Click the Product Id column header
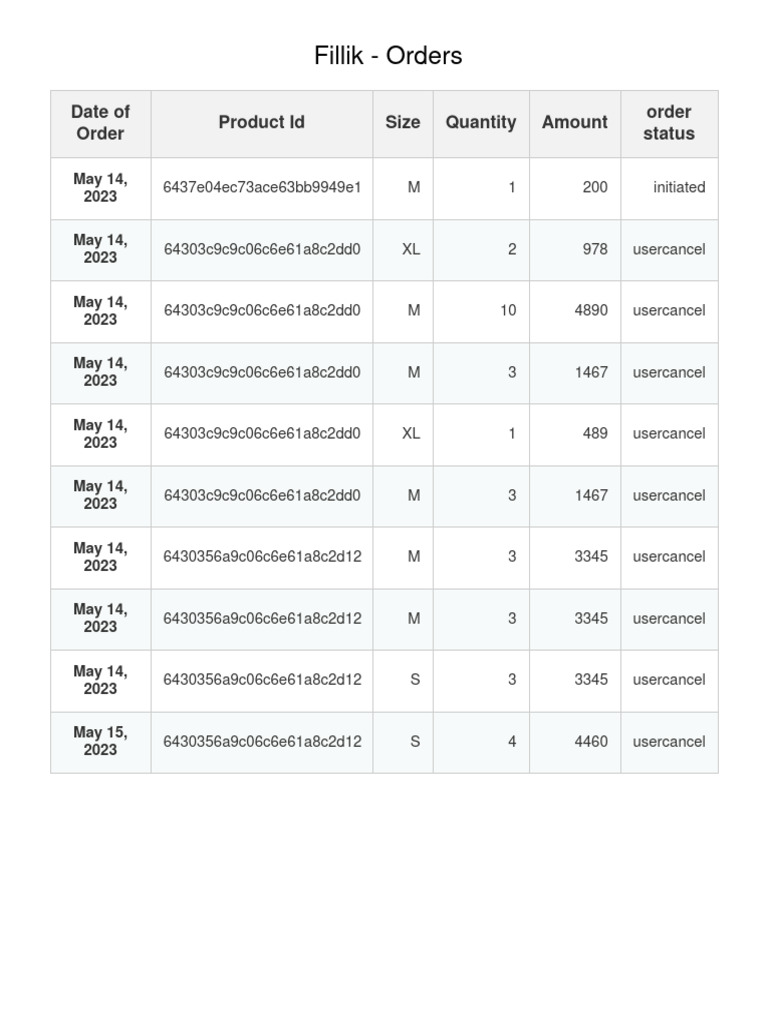The width and height of the screenshot is (768, 1024). [262, 123]
